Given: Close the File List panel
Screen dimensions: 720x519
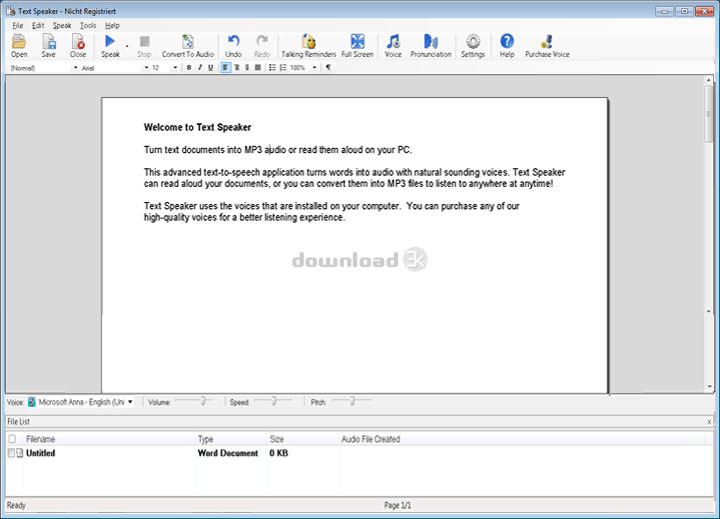Looking at the screenshot, I should coord(709,422).
